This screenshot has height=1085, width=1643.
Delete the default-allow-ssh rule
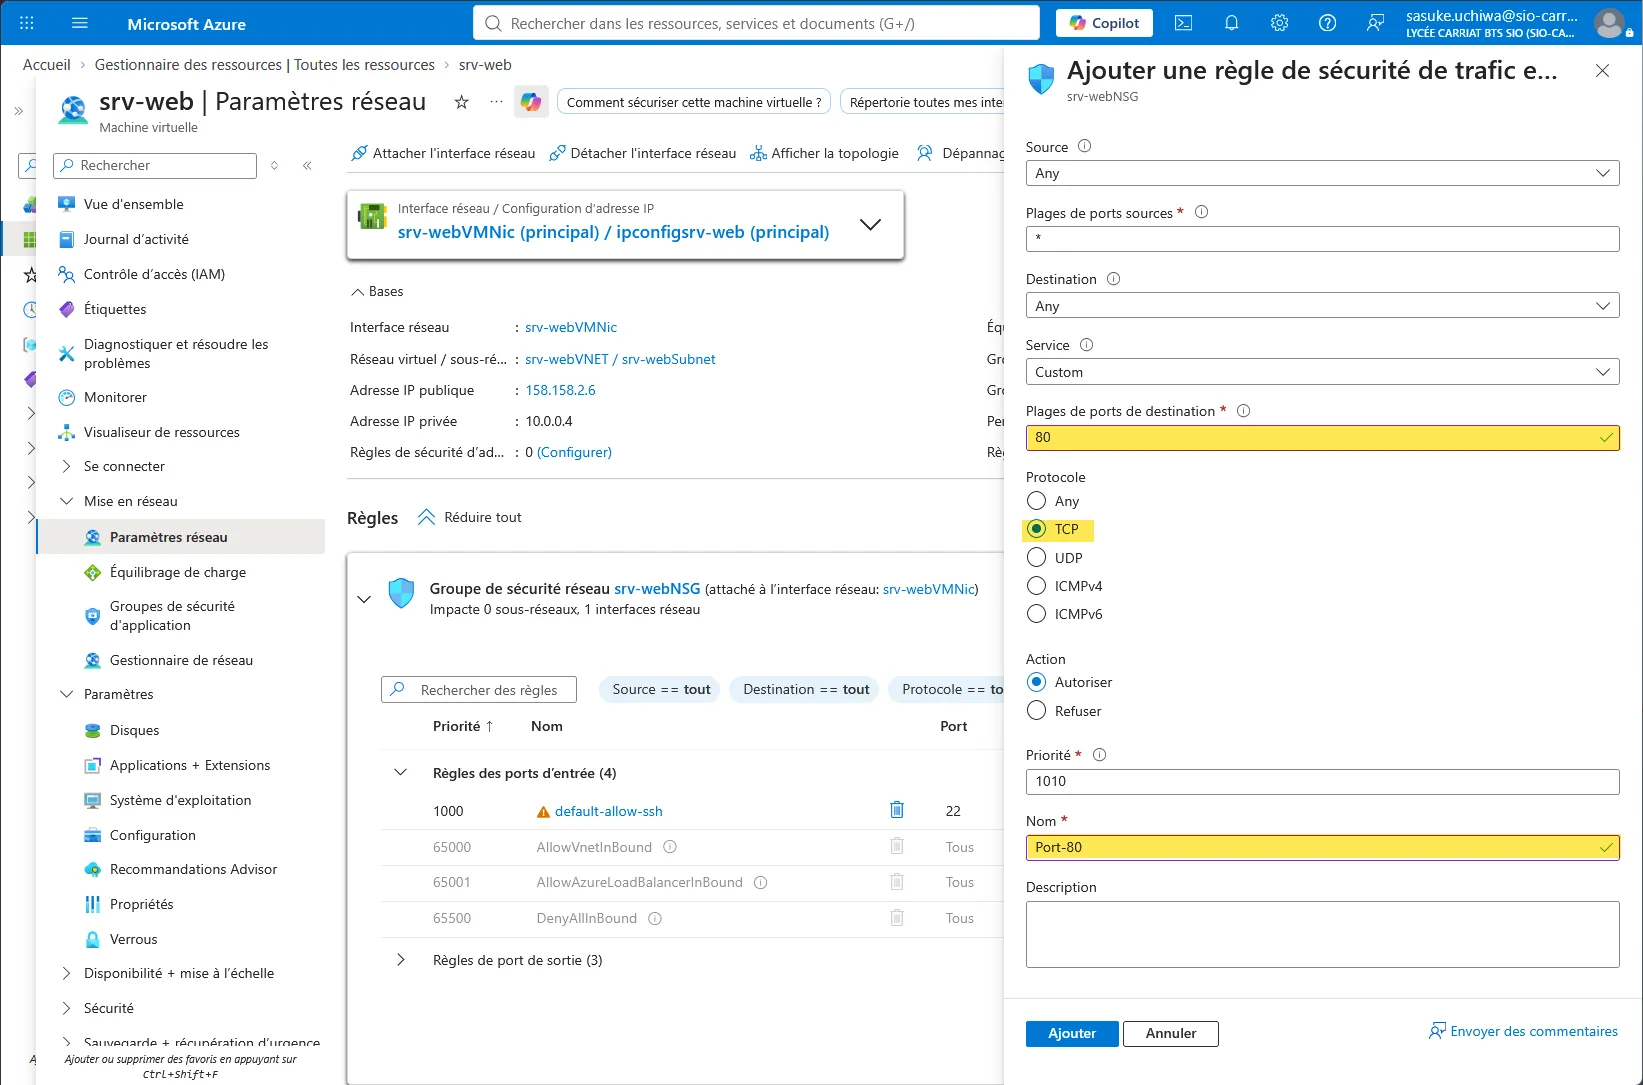897,810
